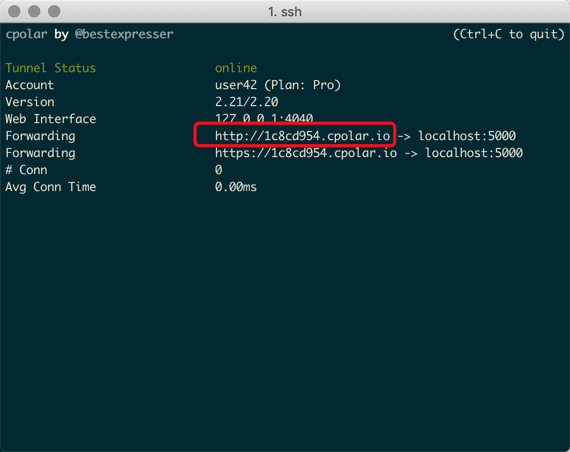Click the '@bestexpresser' author text
This screenshot has height=452, width=570.
tap(124, 34)
